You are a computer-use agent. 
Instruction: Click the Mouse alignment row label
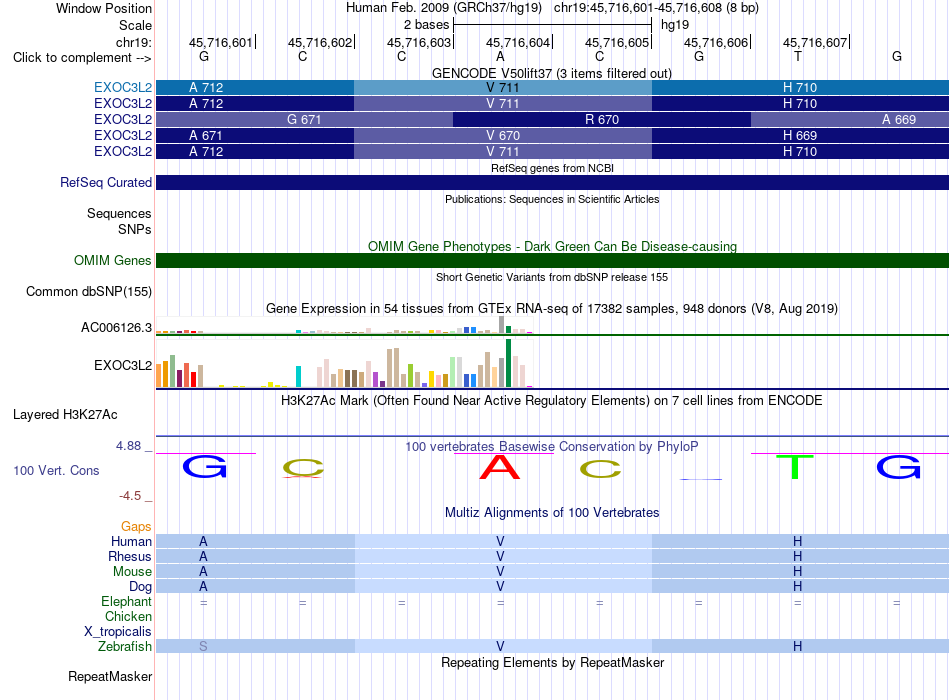[132, 572]
